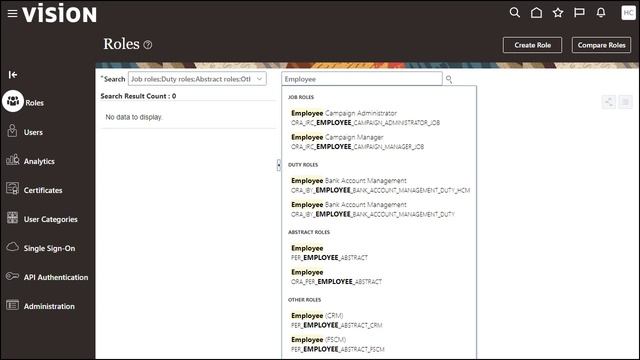Open Certificates menu label
Viewport: 640px width, 360px height.
(x=43, y=190)
